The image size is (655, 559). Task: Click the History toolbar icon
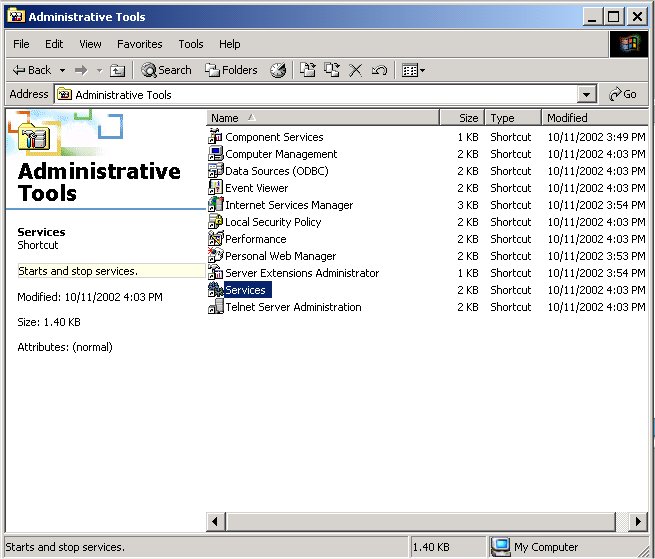[278, 70]
